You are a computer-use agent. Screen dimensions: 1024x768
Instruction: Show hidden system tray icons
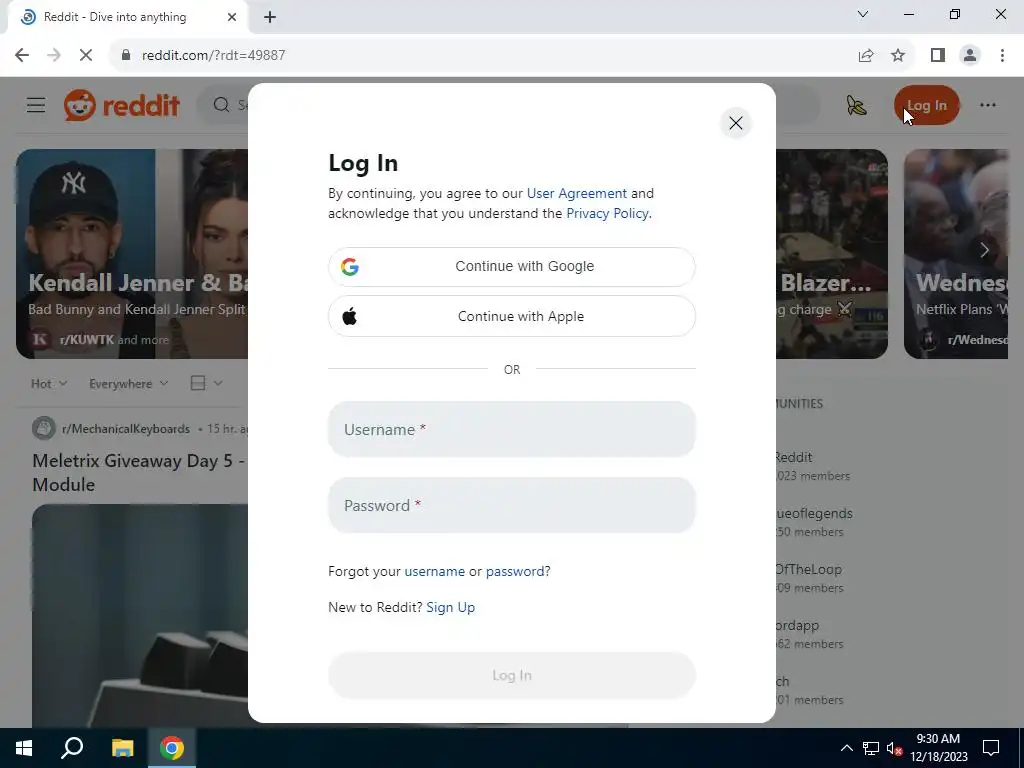[846, 748]
